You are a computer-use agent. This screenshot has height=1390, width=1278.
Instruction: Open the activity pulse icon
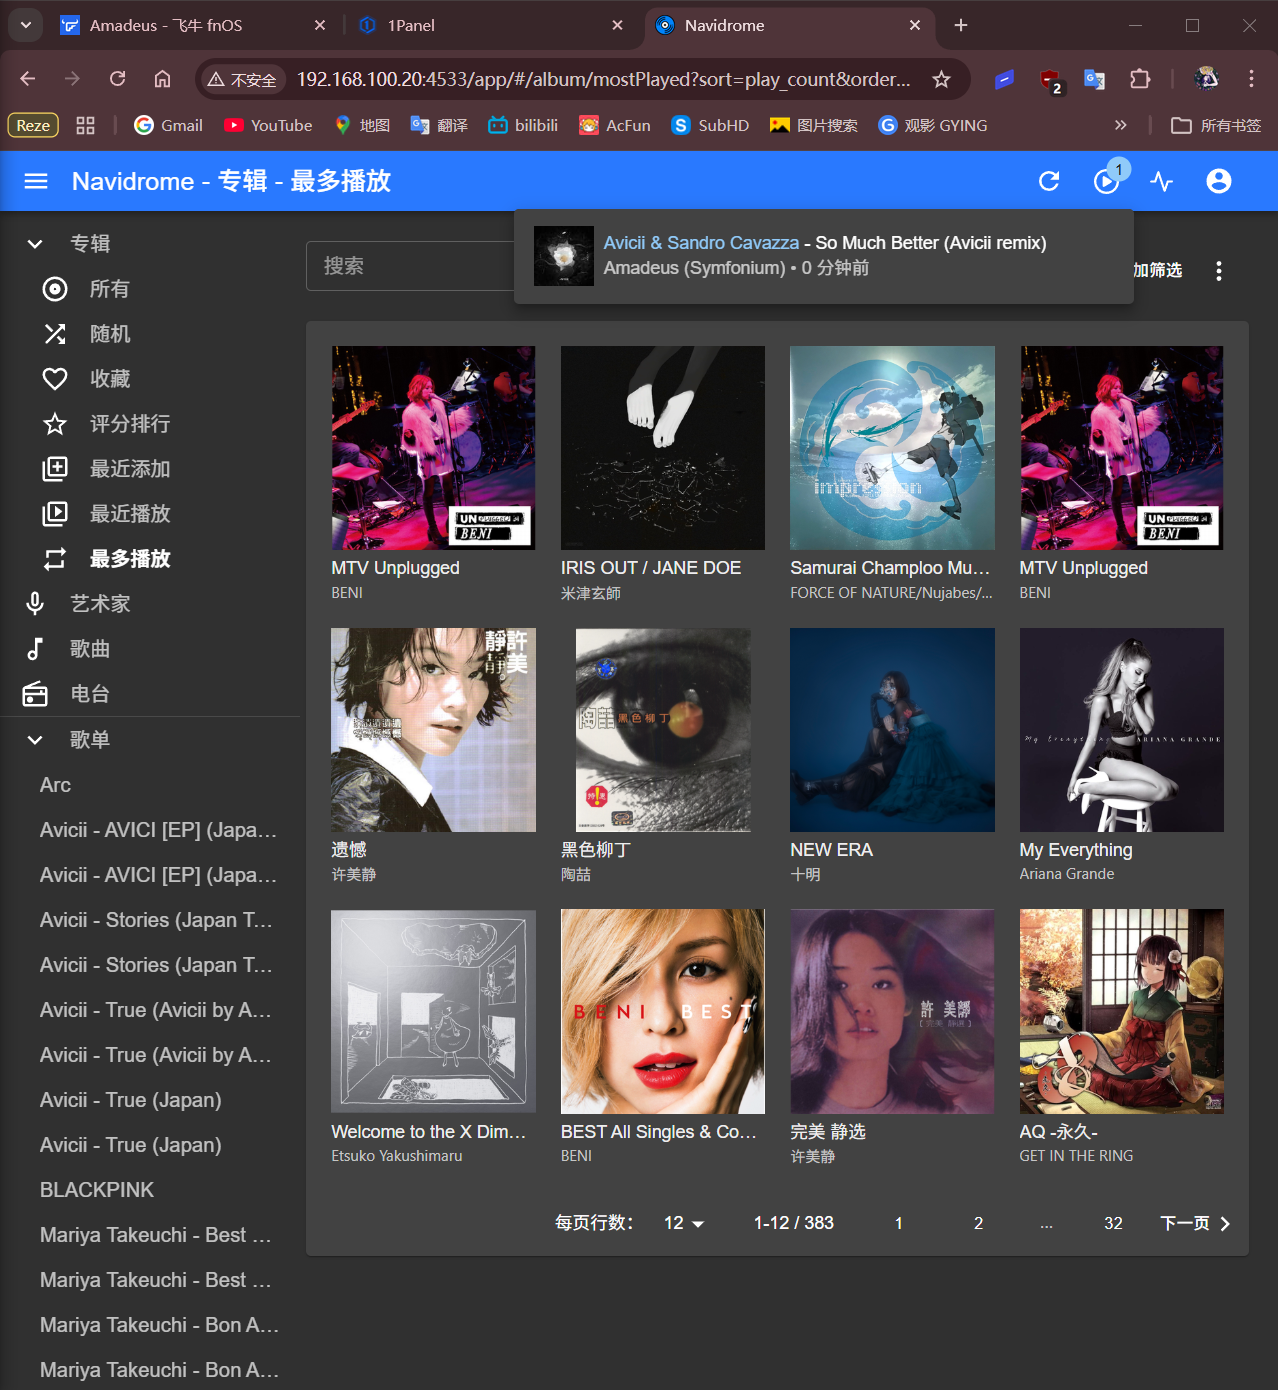tap(1162, 181)
